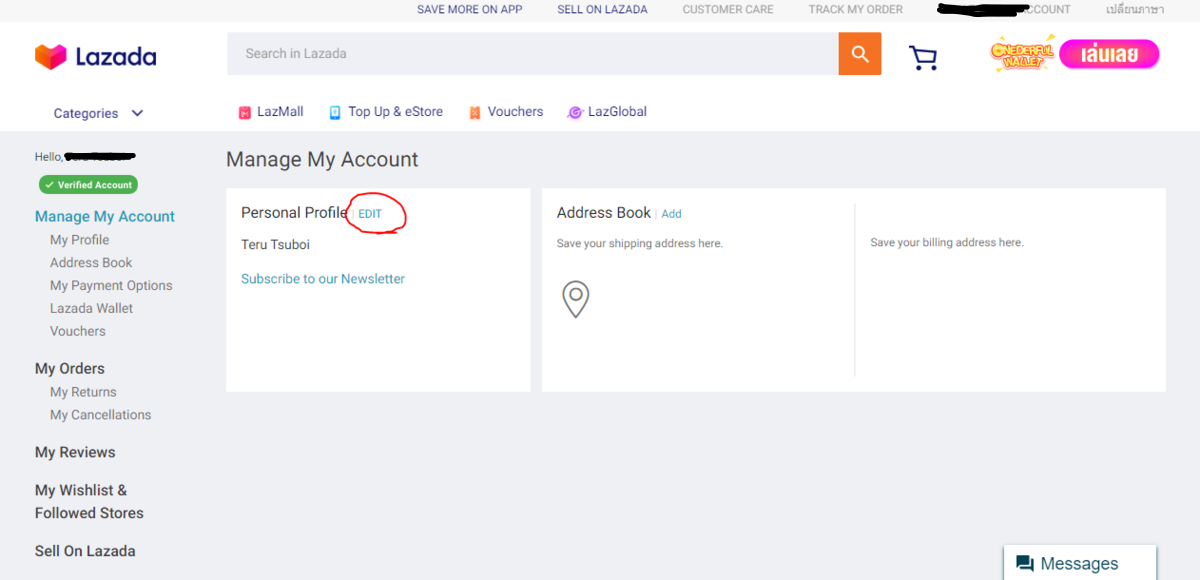The height and width of the screenshot is (580, 1200).
Task: Click the pink Thai play-now button
Action: [x=1109, y=54]
